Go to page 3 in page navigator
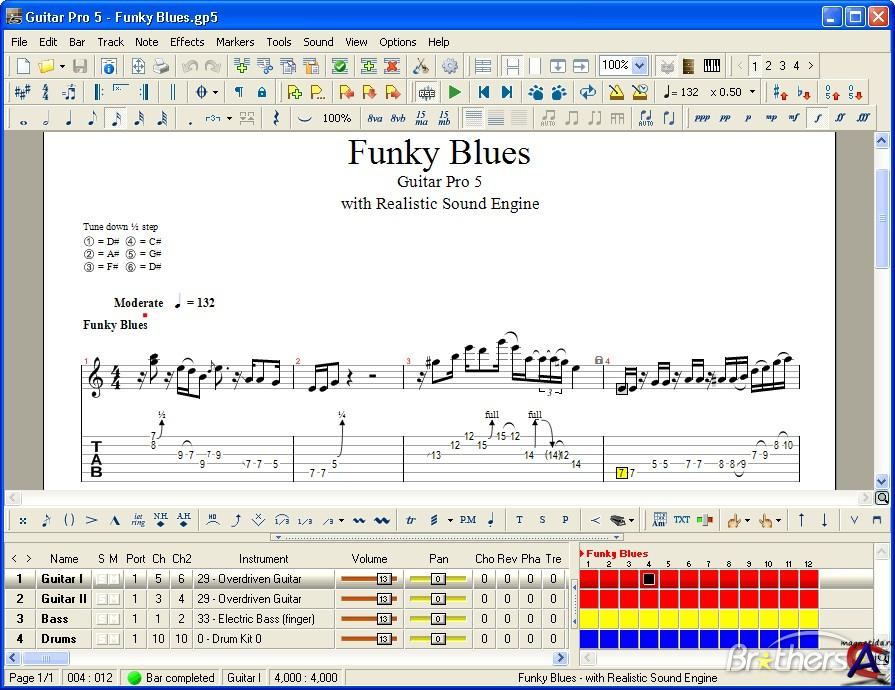Image resolution: width=895 pixels, height=690 pixels. point(783,66)
